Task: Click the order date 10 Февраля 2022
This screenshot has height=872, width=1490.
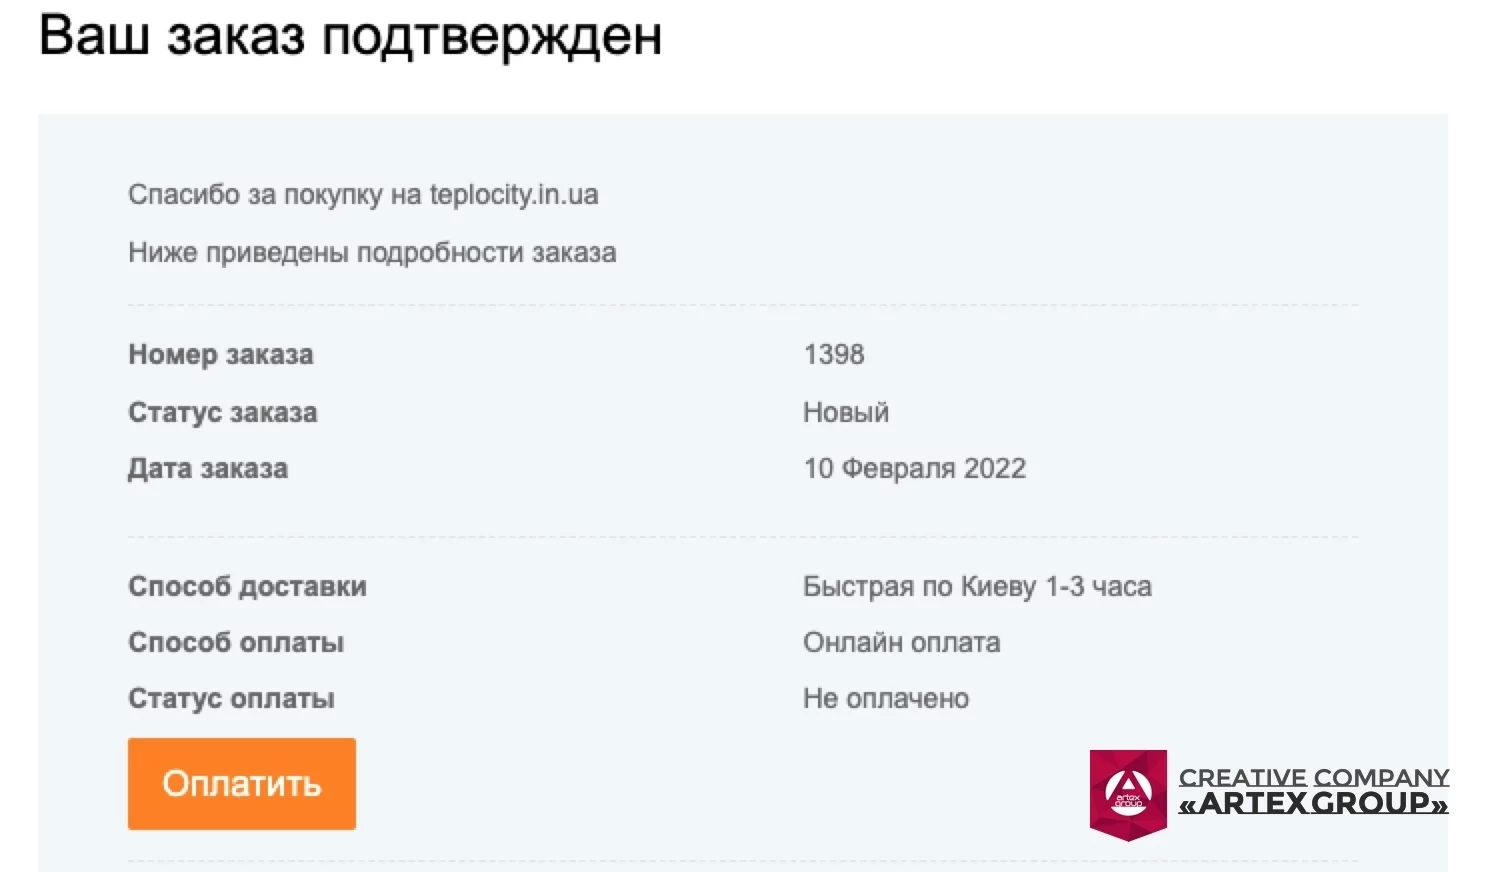Action: click(x=914, y=468)
